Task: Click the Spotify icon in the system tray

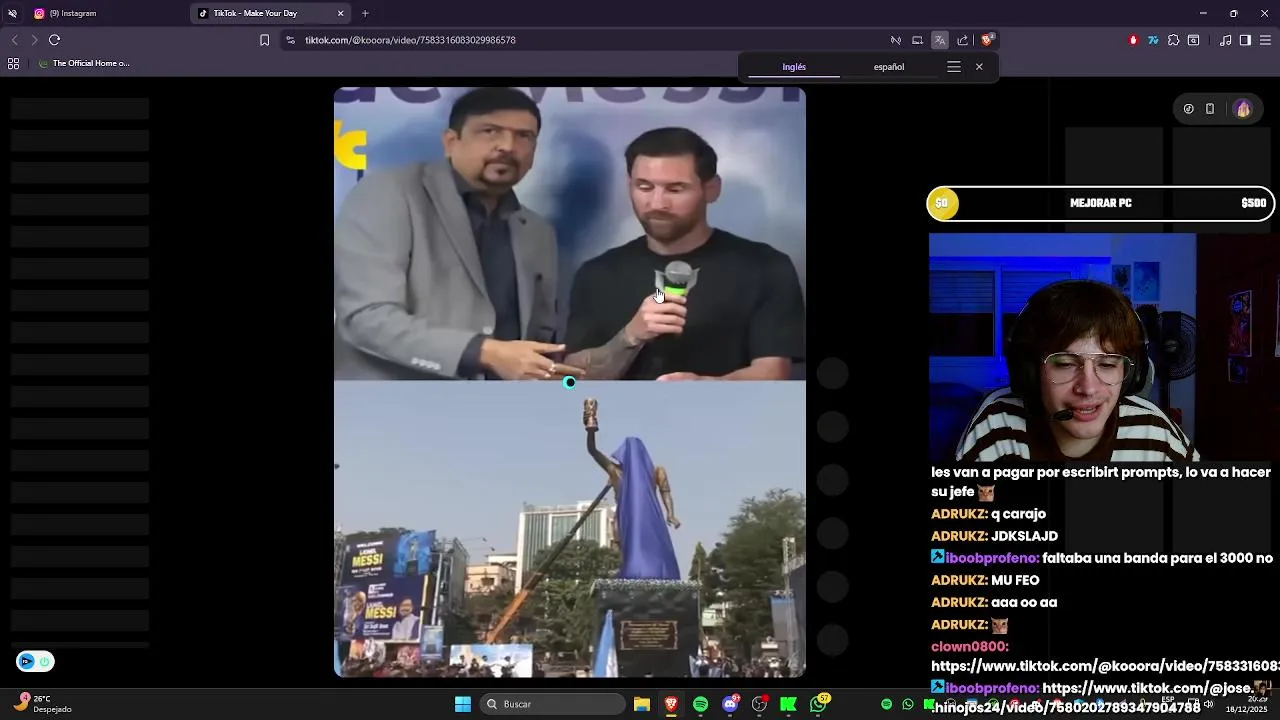Action: point(886,704)
